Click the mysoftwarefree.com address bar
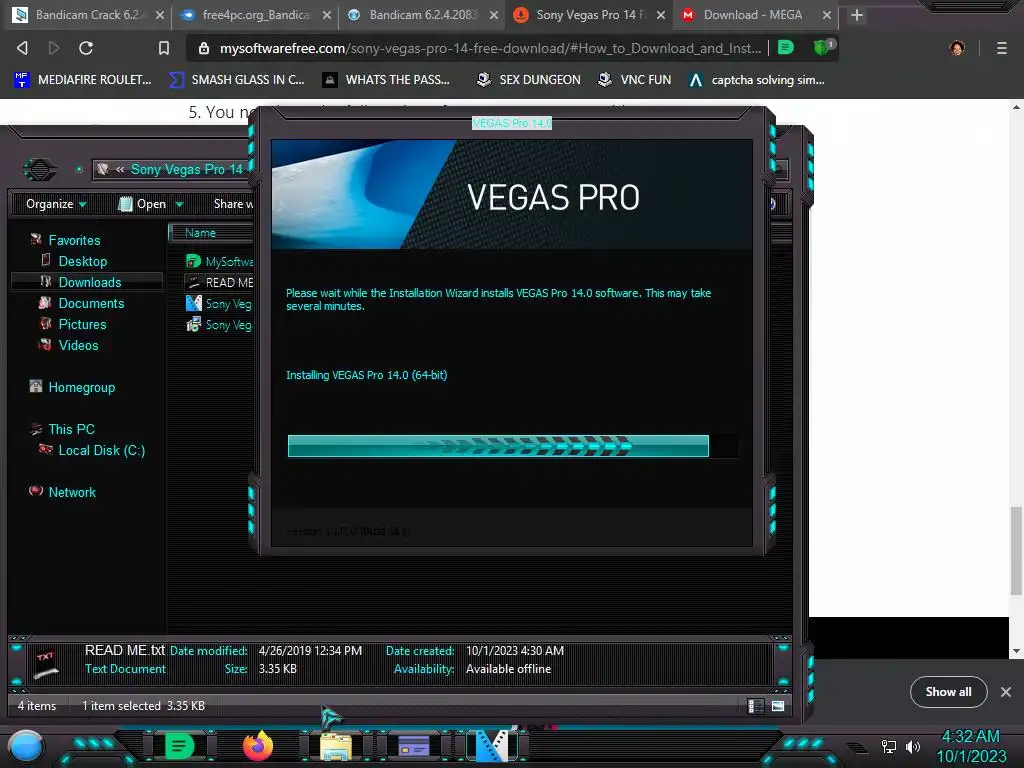Screen dimensions: 1024x768 click(x=490, y=48)
